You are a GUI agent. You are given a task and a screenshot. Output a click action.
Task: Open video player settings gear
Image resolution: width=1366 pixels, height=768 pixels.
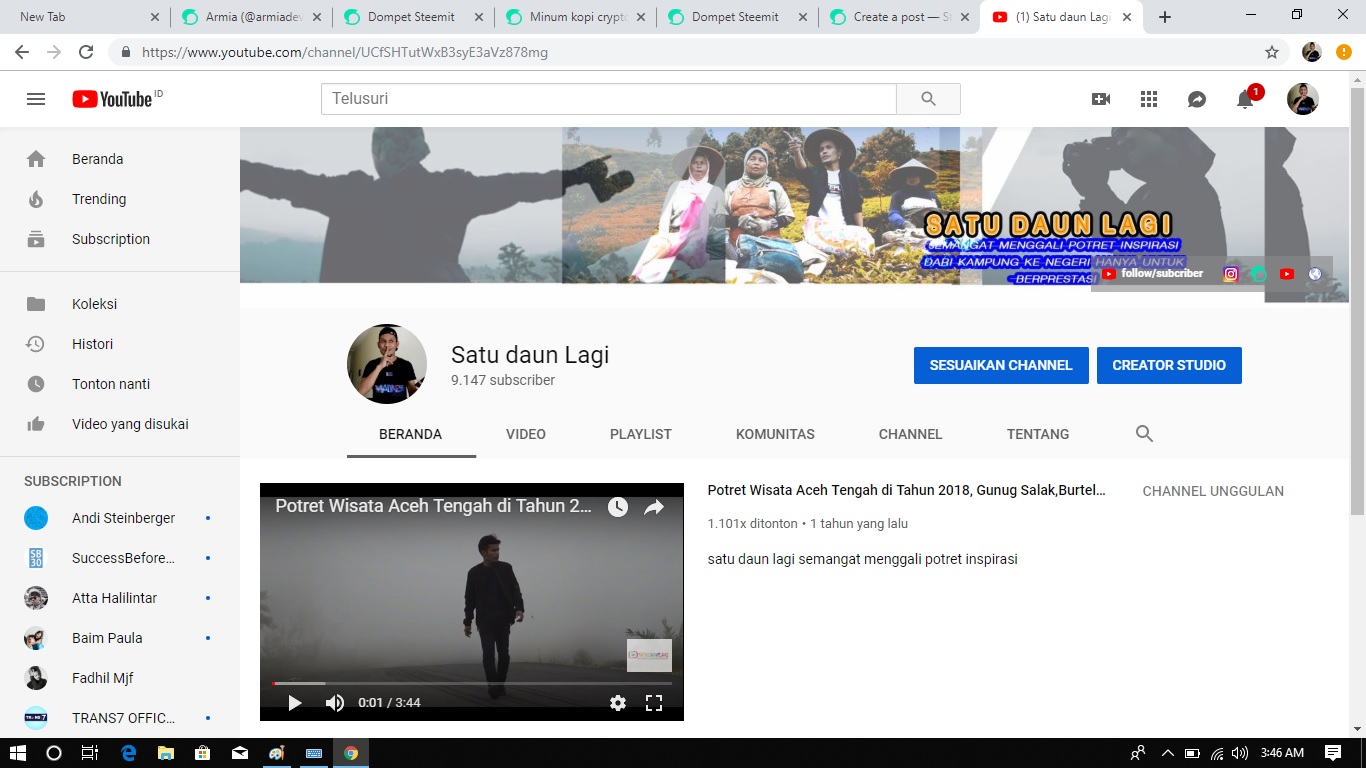tap(618, 703)
